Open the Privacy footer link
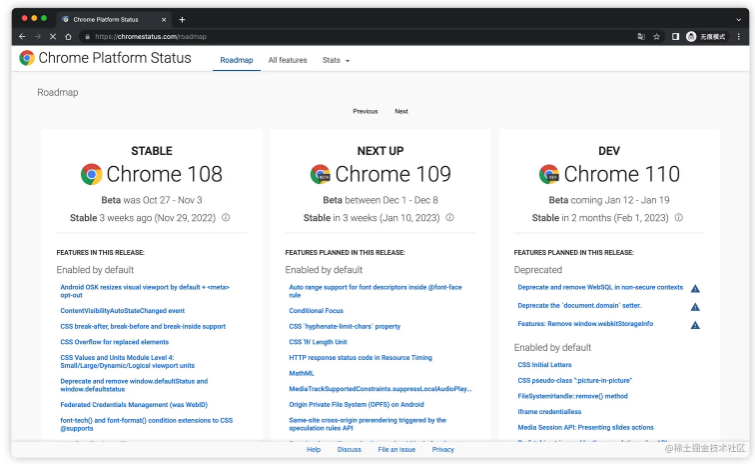 [443, 450]
